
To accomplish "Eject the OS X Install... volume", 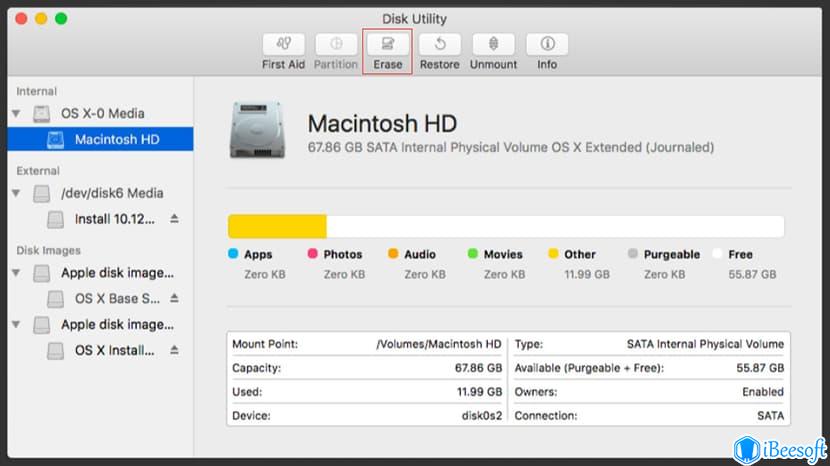I will pyautogui.click(x=174, y=350).
